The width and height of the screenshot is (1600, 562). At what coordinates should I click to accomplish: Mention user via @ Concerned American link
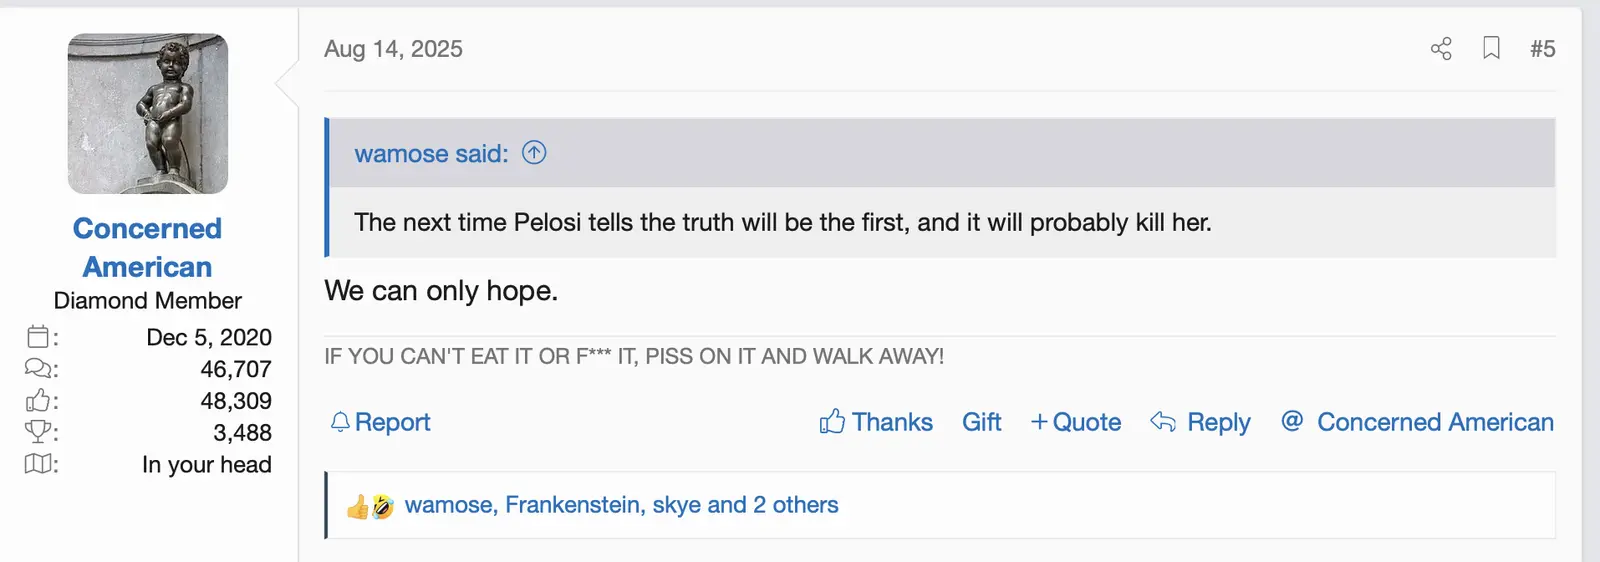pyautogui.click(x=1417, y=422)
